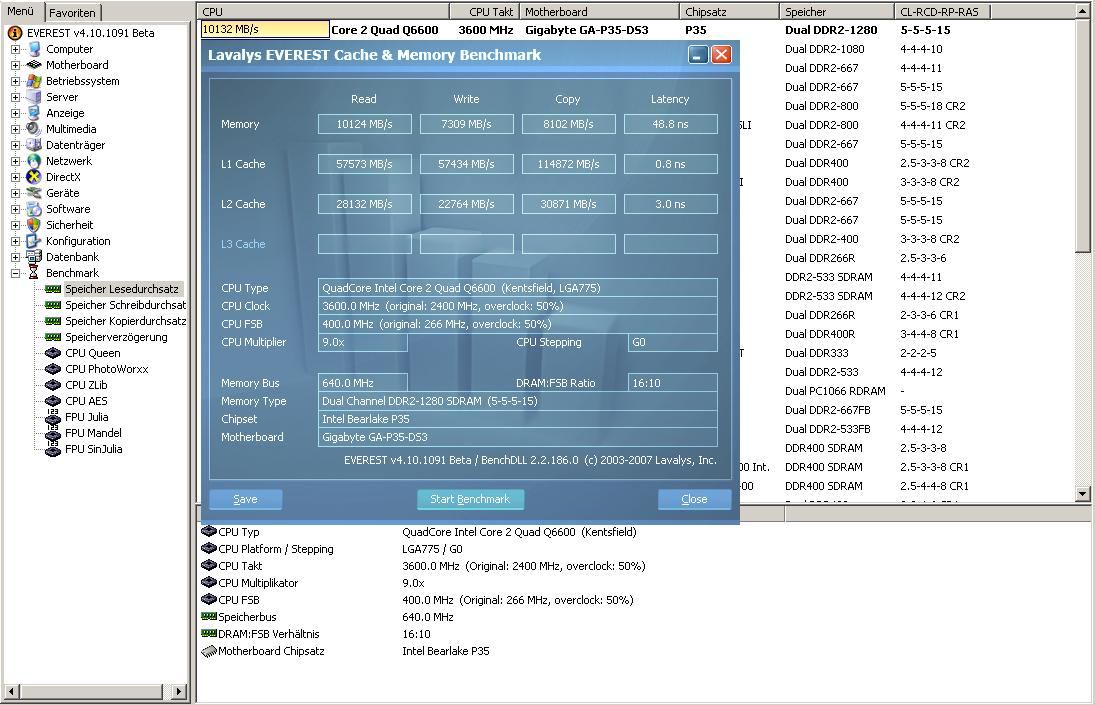
Task: Click the Memory Latency 48.8 ns field
Action: (x=670, y=124)
